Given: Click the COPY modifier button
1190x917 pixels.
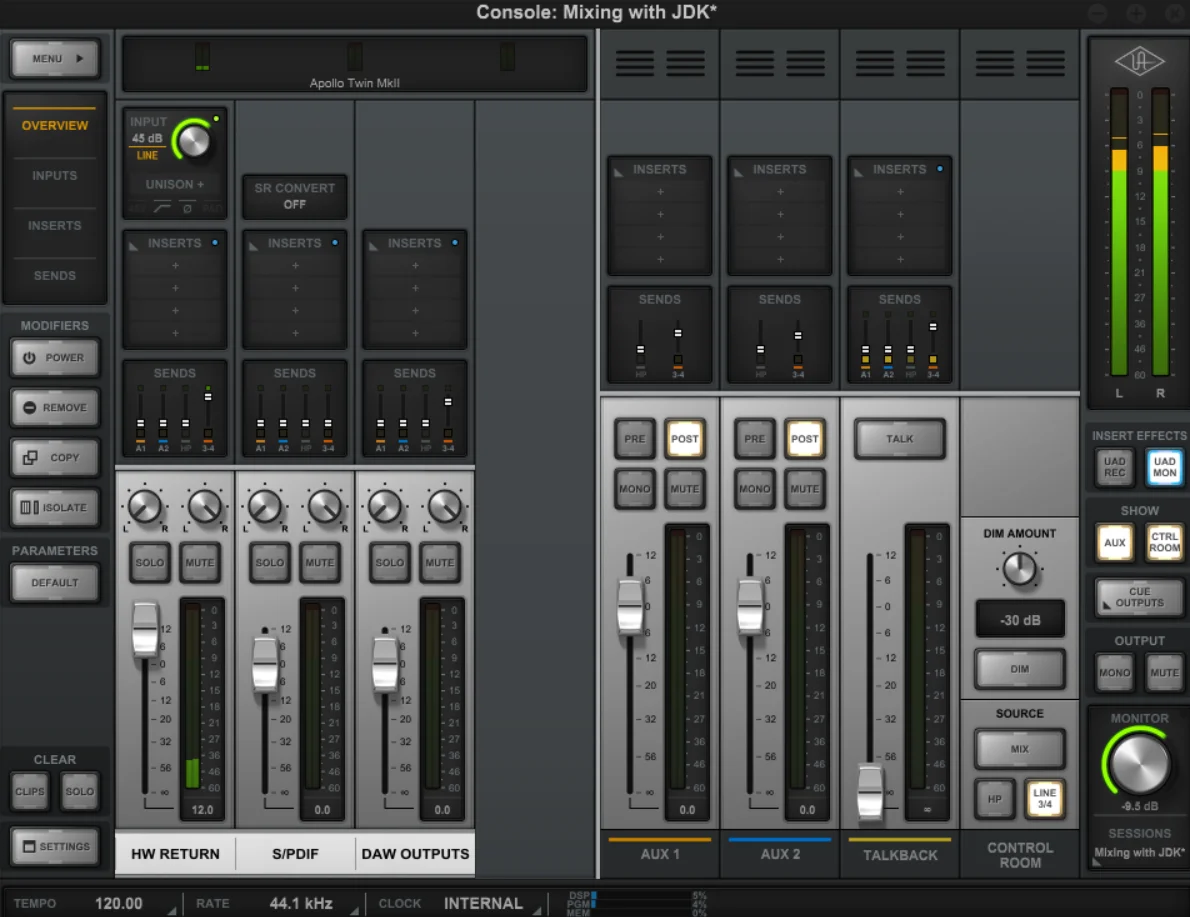Looking at the screenshot, I should click(x=55, y=458).
